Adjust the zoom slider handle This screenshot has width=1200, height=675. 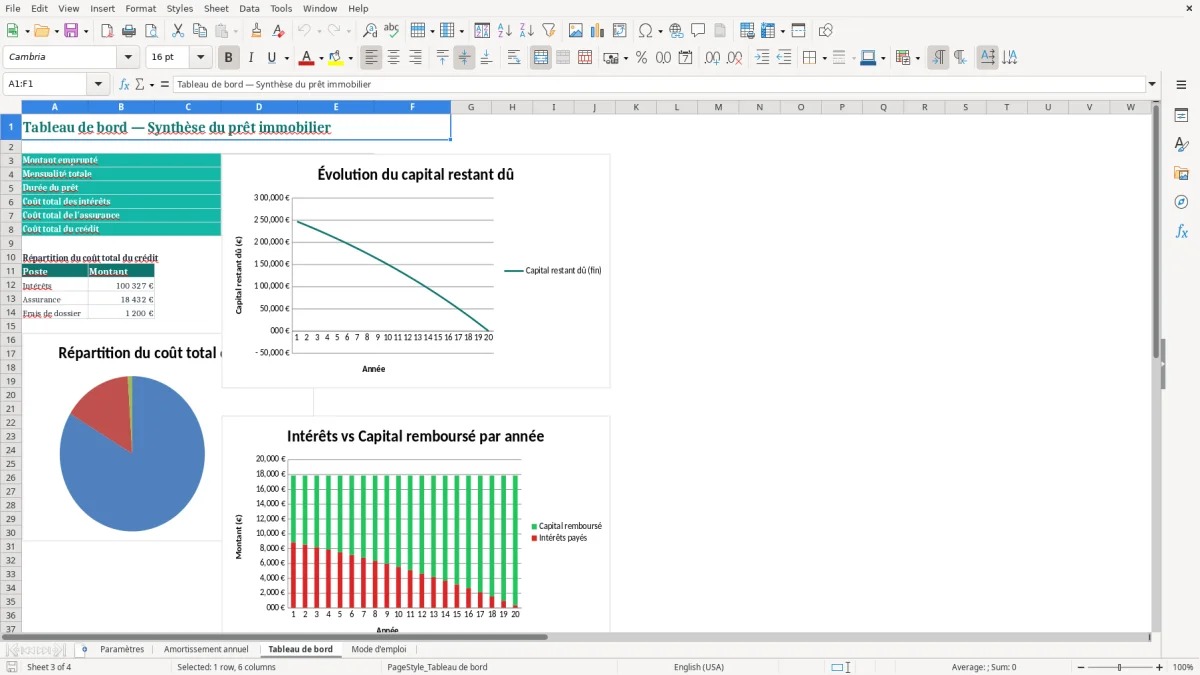tap(1120, 667)
